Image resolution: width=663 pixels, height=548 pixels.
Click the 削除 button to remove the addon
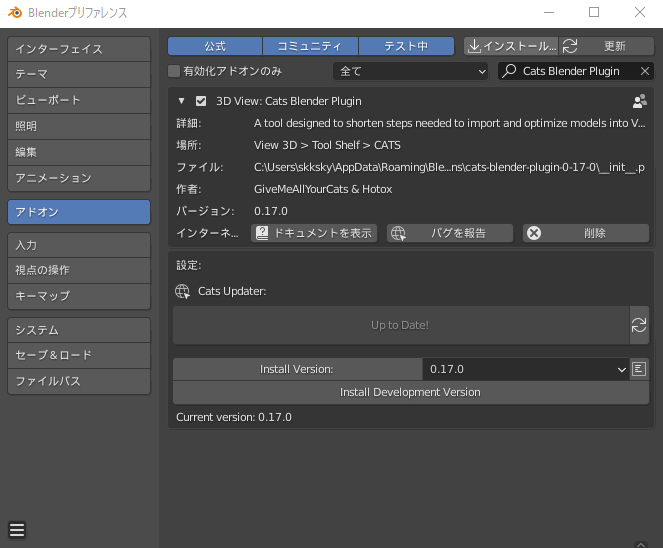pyautogui.click(x=586, y=233)
